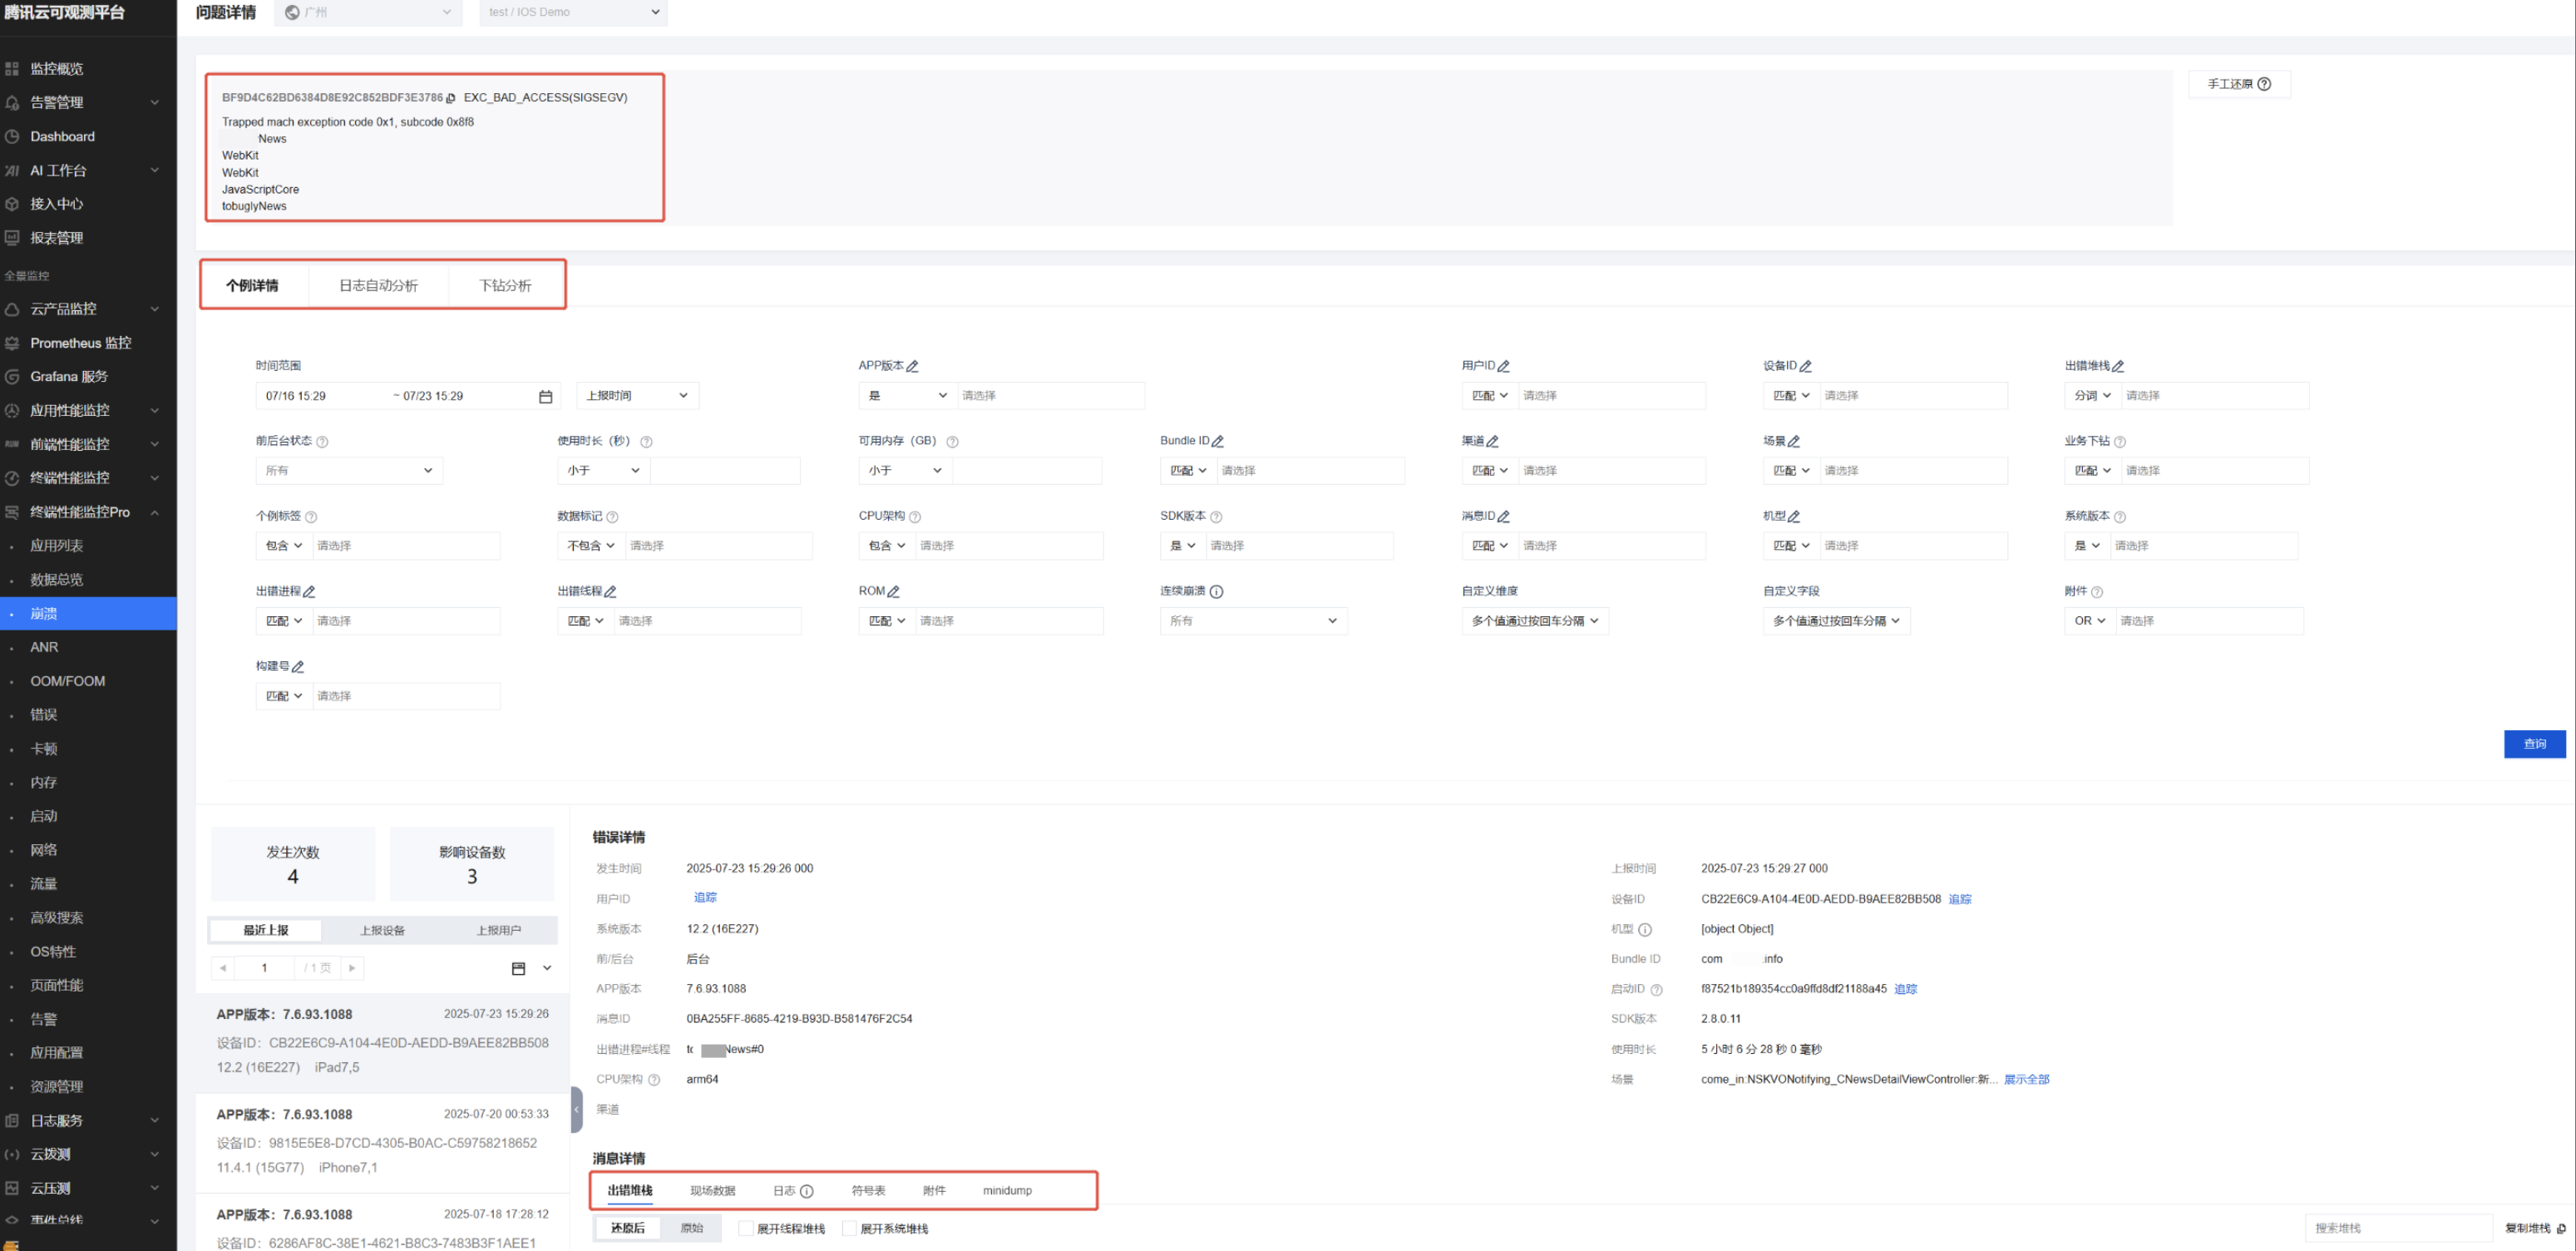Switch to 日志自动分析 tab
2576x1251 pixels.
tap(378, 286)
